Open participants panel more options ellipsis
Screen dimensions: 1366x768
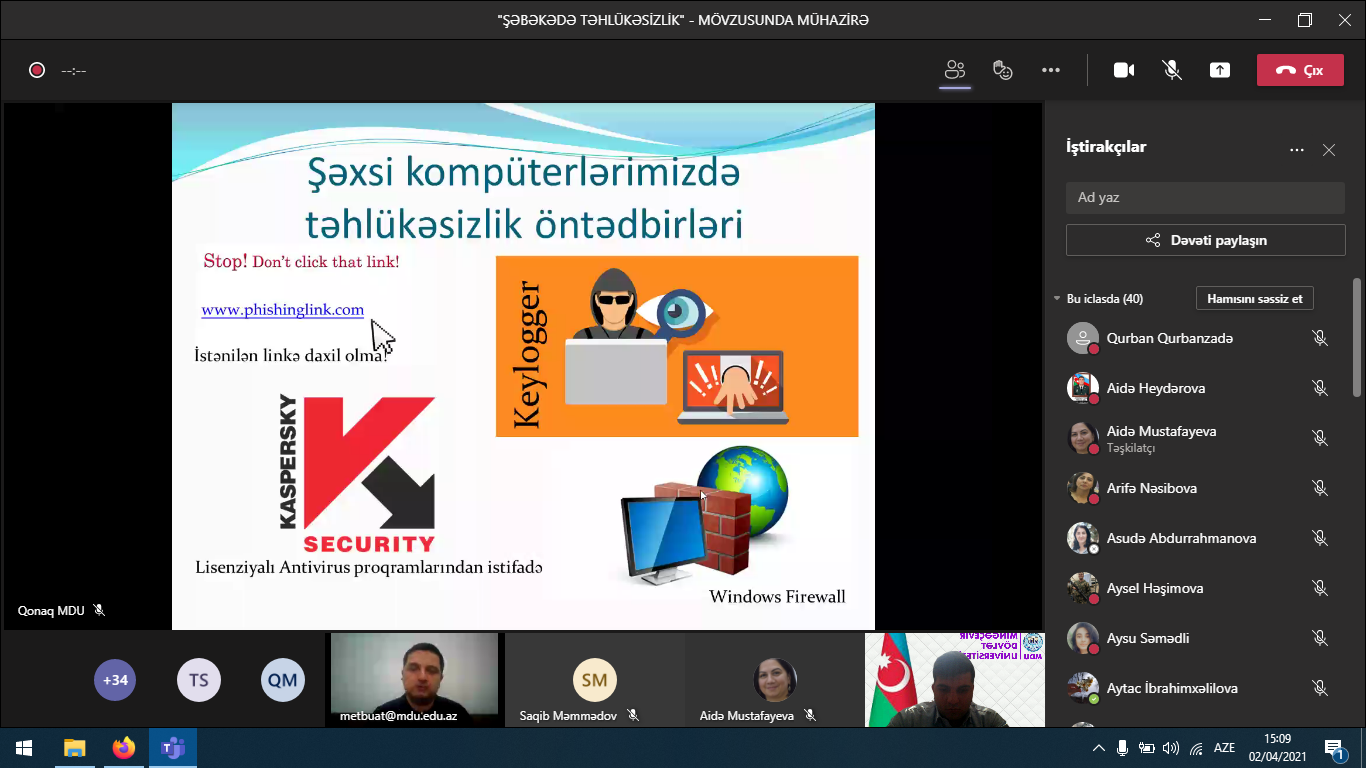[x=1296, y=150]
